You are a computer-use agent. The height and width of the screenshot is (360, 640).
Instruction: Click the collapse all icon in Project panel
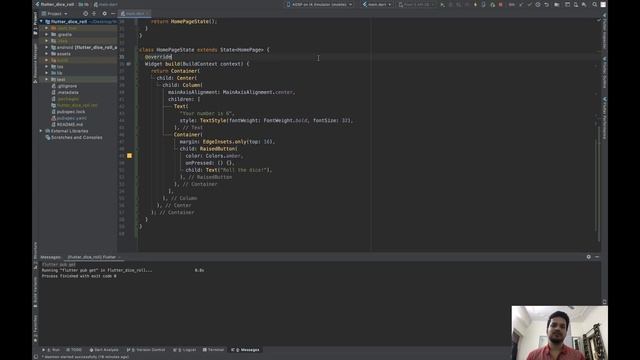(x=94, y=13)
